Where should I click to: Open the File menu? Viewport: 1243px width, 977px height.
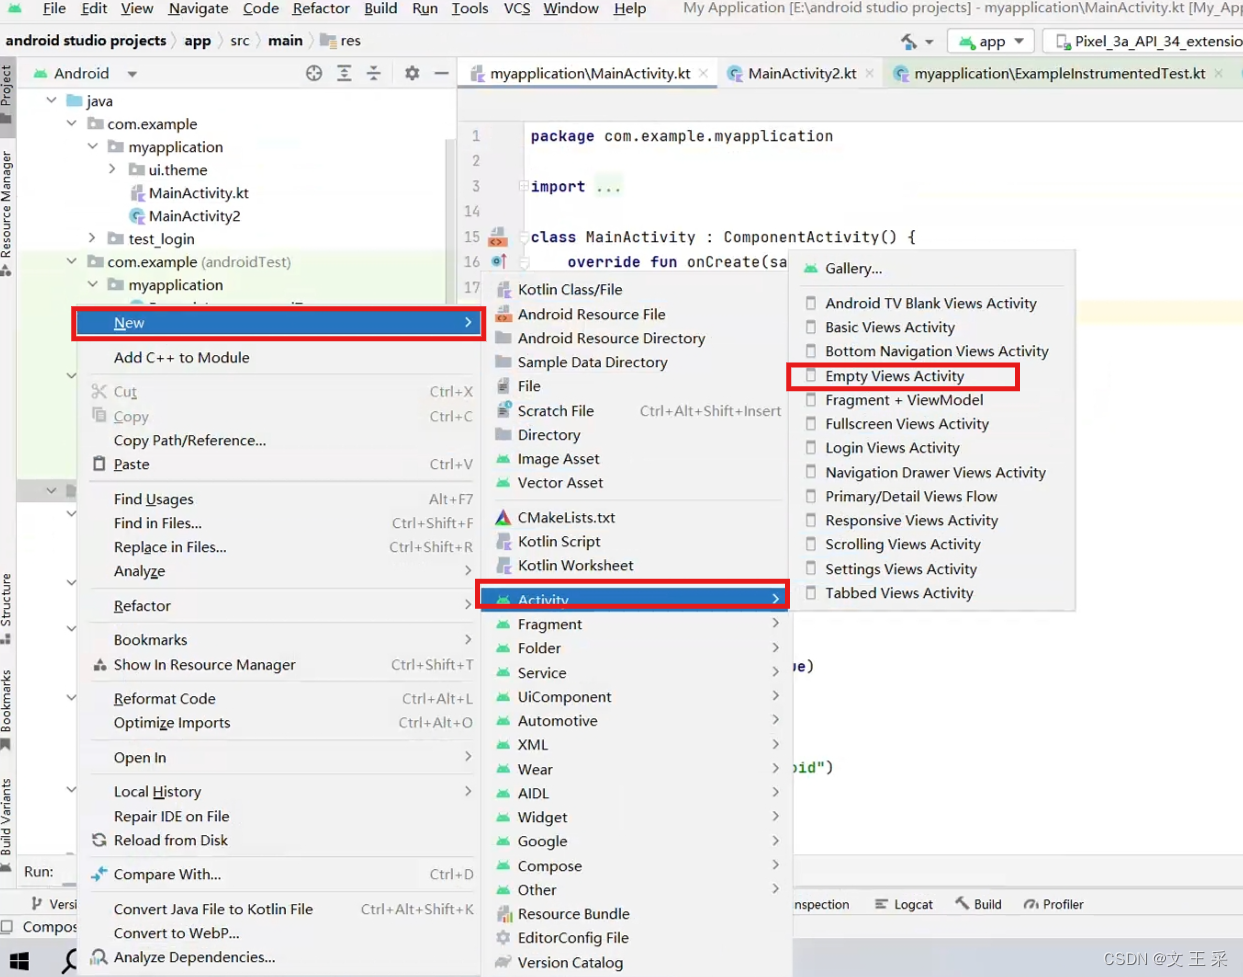pos(54,8)
